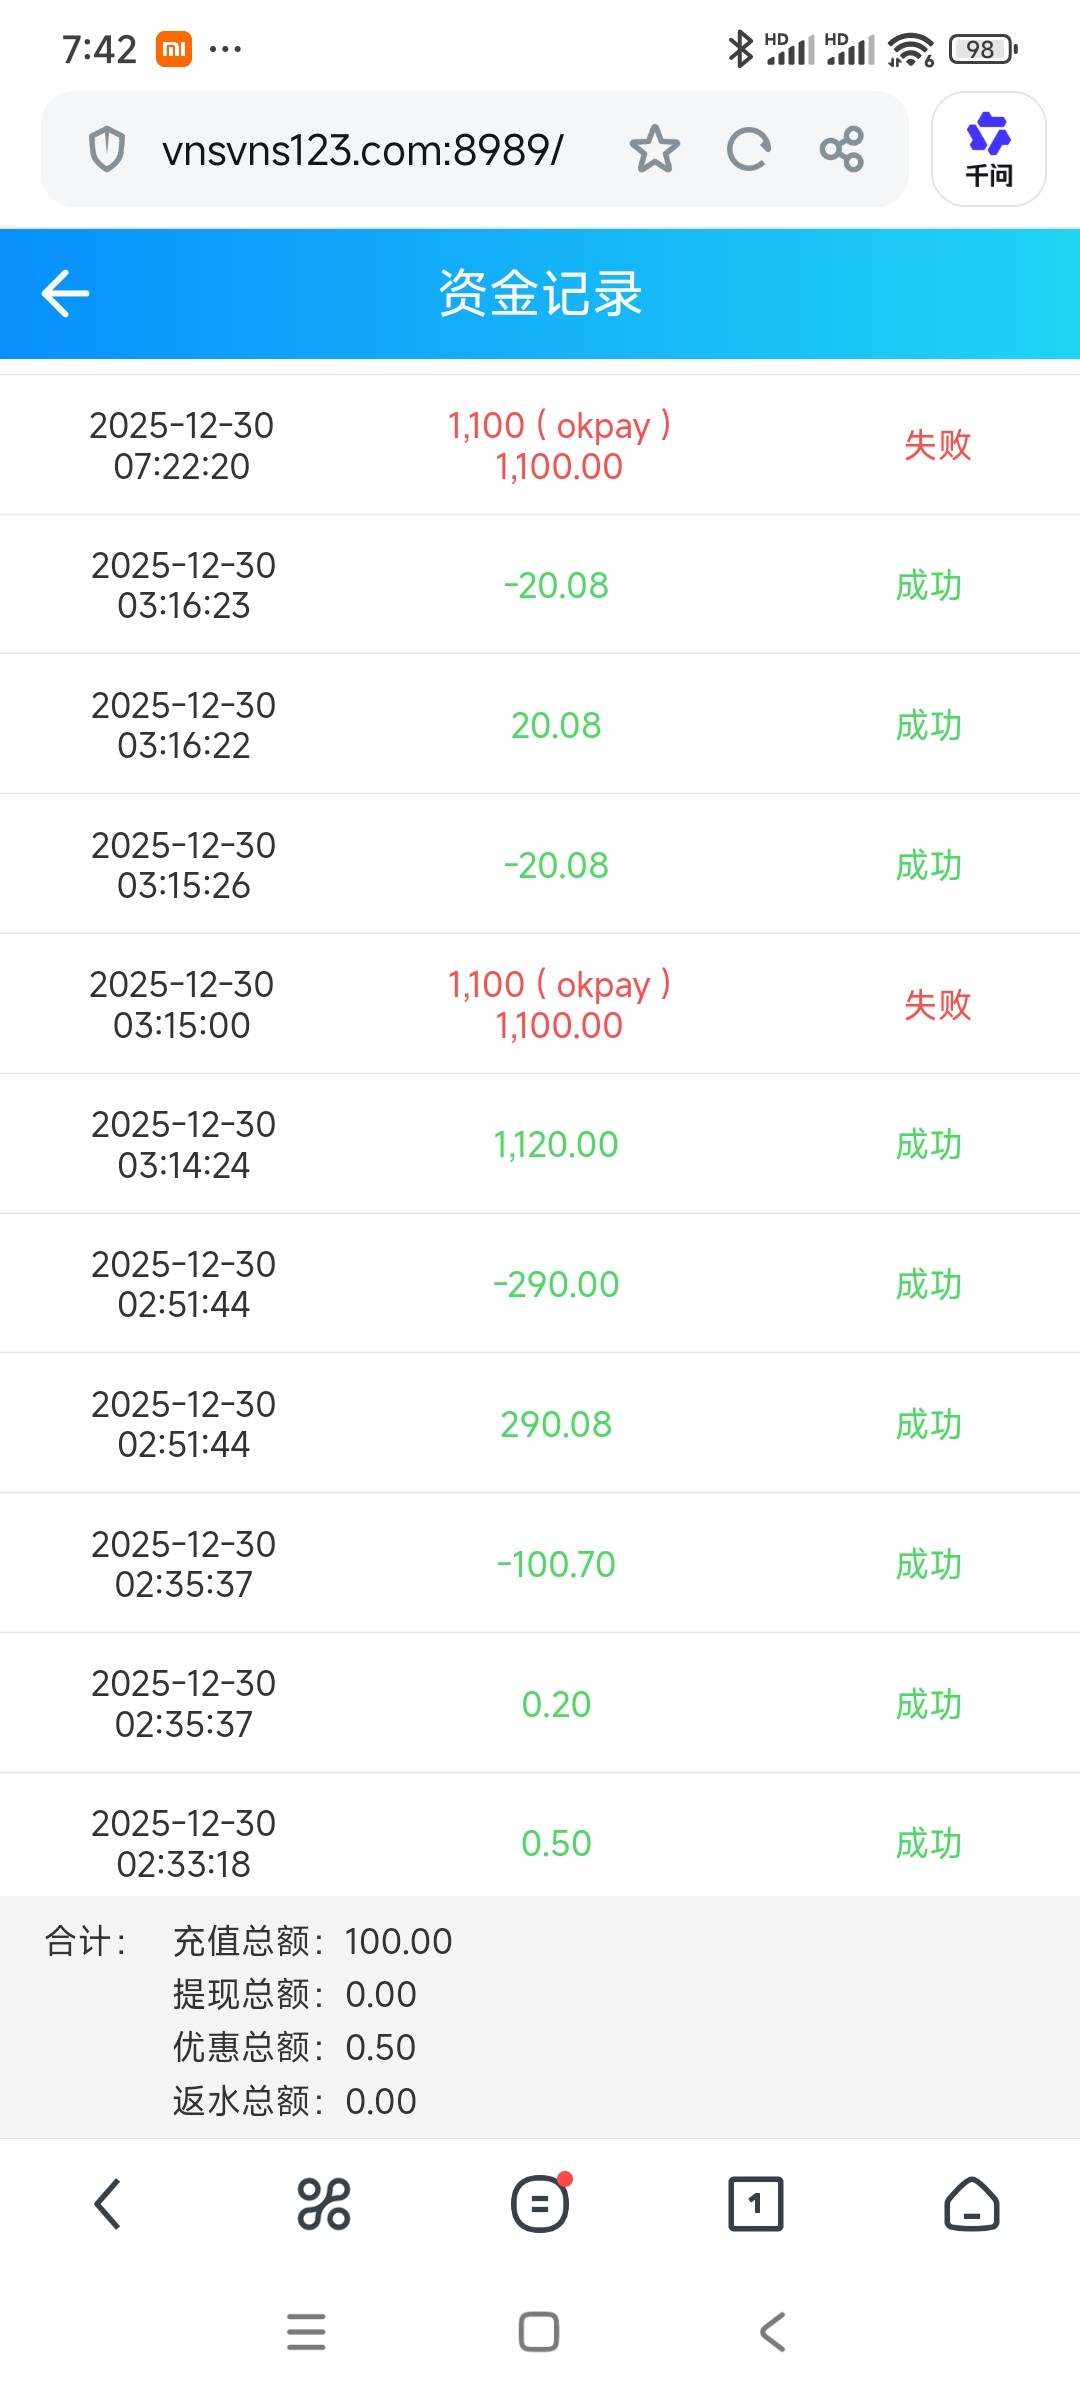The image size is (1080, 2400).
Task: Open browser menu with red dot
Action: tap(540, 2204)
